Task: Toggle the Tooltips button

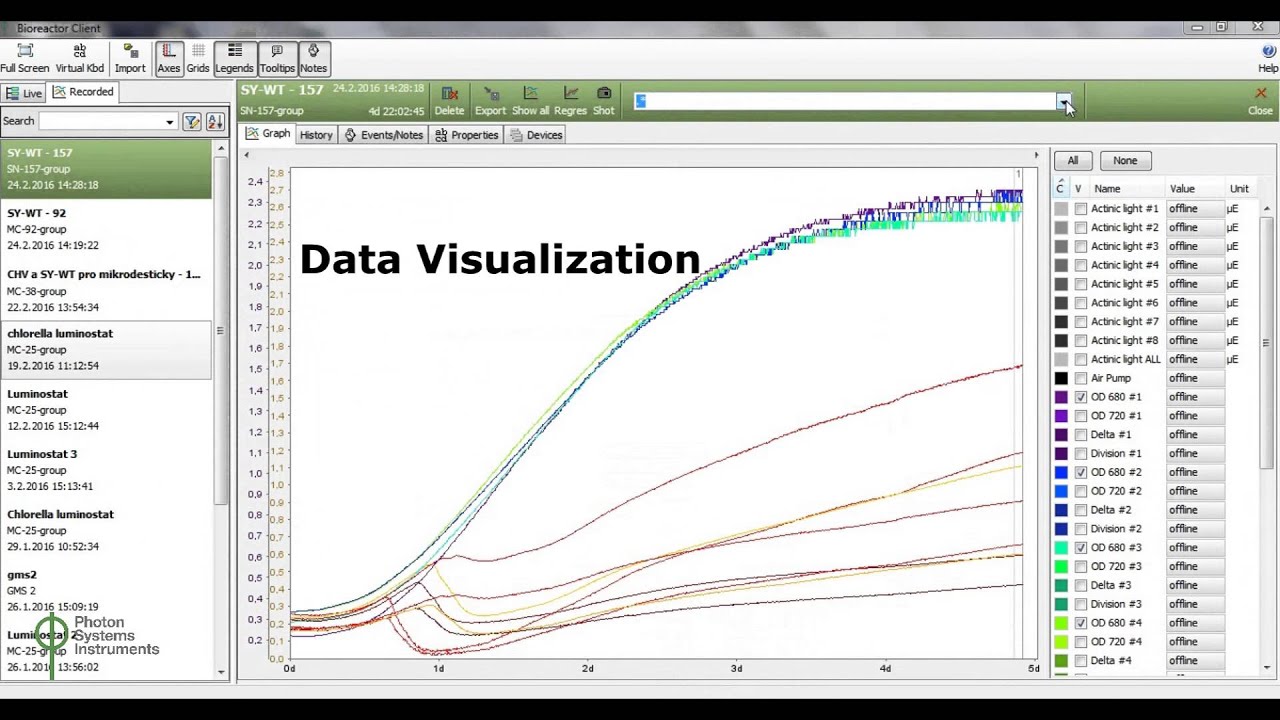Action: [277, 58]
